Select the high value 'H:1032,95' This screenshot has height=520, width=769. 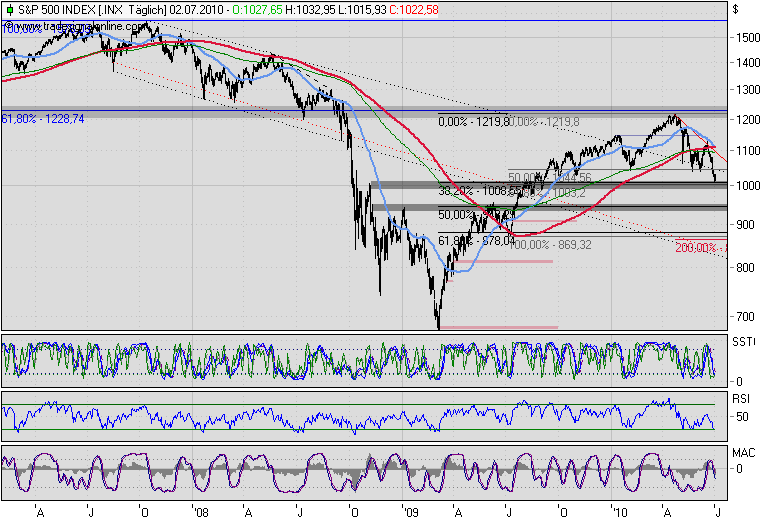[x=310, y=10]
